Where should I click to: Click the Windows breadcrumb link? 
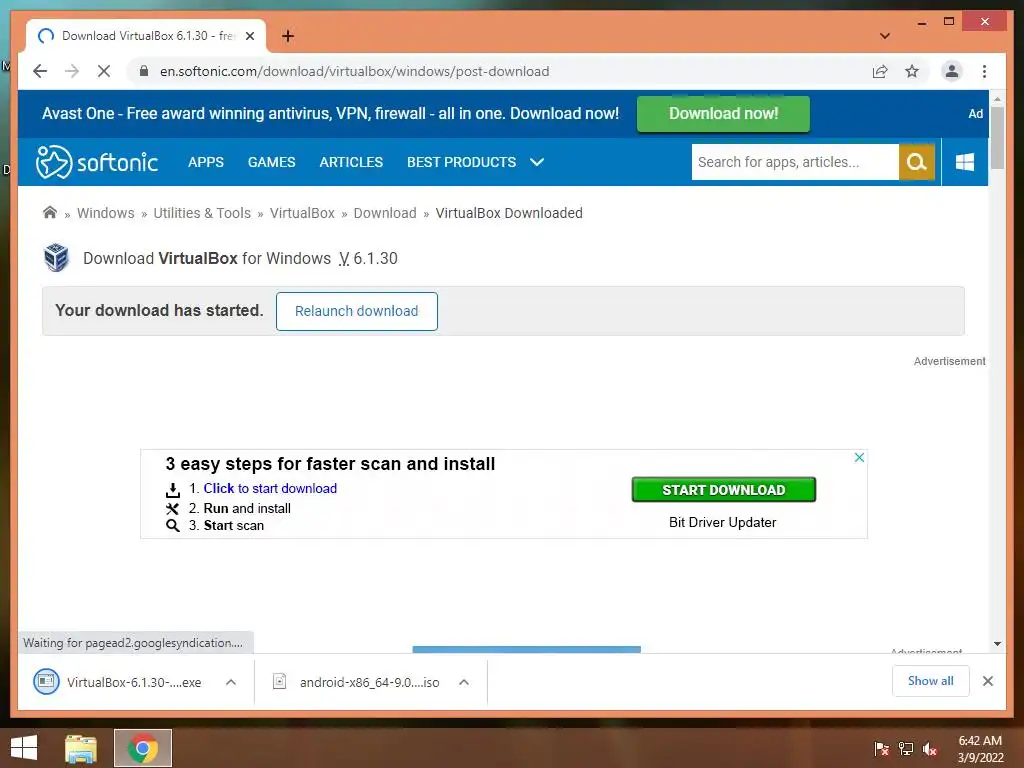click(106, 213)
